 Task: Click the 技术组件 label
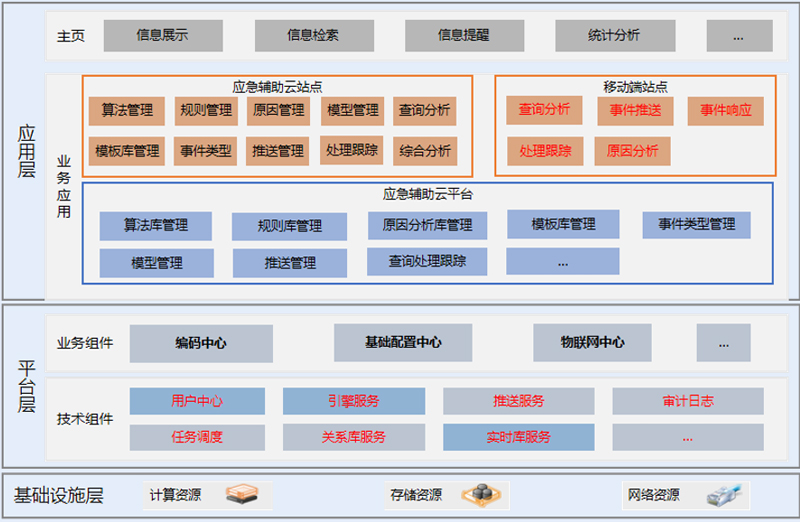[85, 419]
